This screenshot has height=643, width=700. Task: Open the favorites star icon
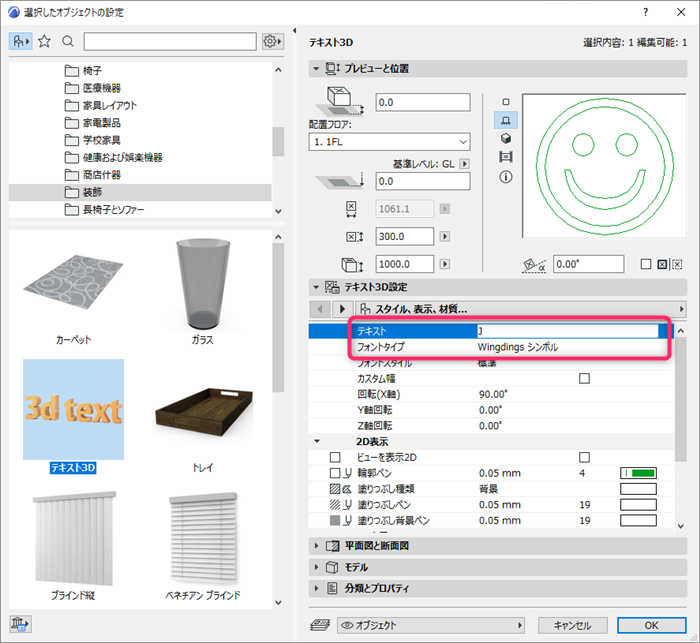44,42
